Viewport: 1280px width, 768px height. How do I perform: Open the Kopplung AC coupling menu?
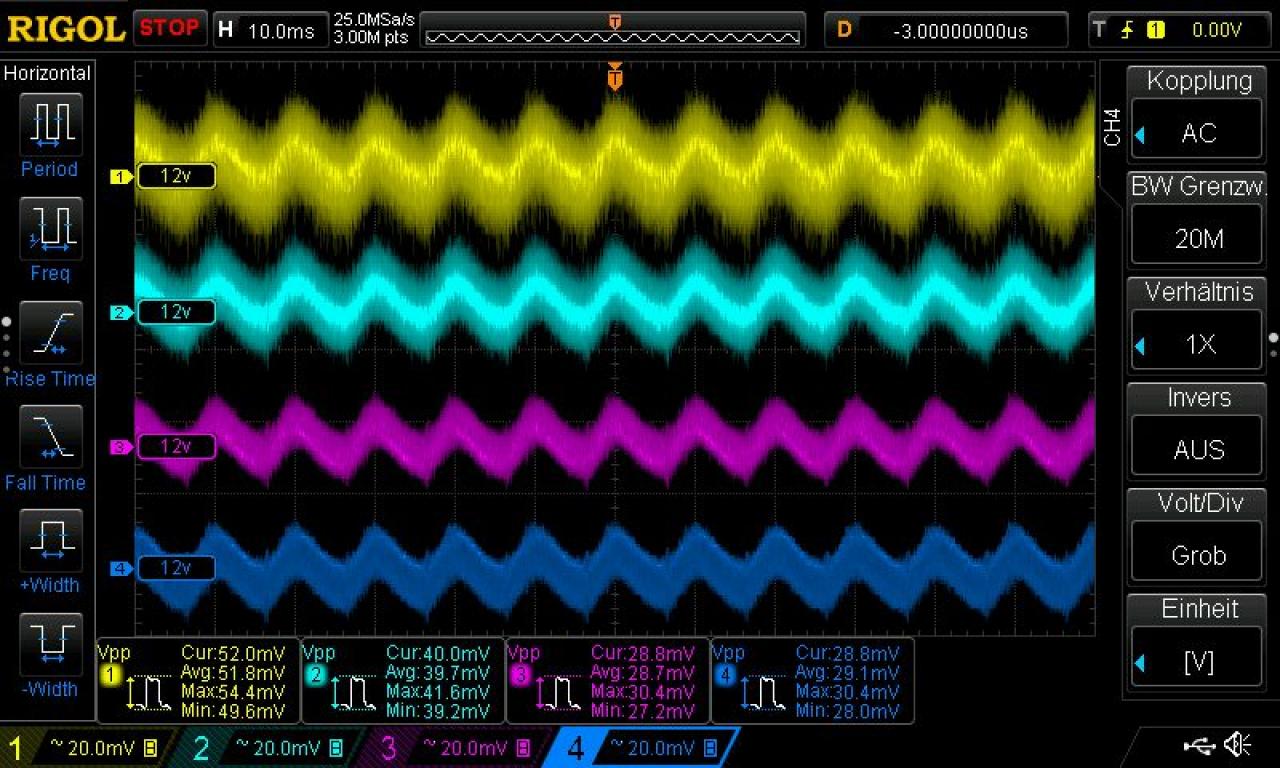pos(1198,115)
